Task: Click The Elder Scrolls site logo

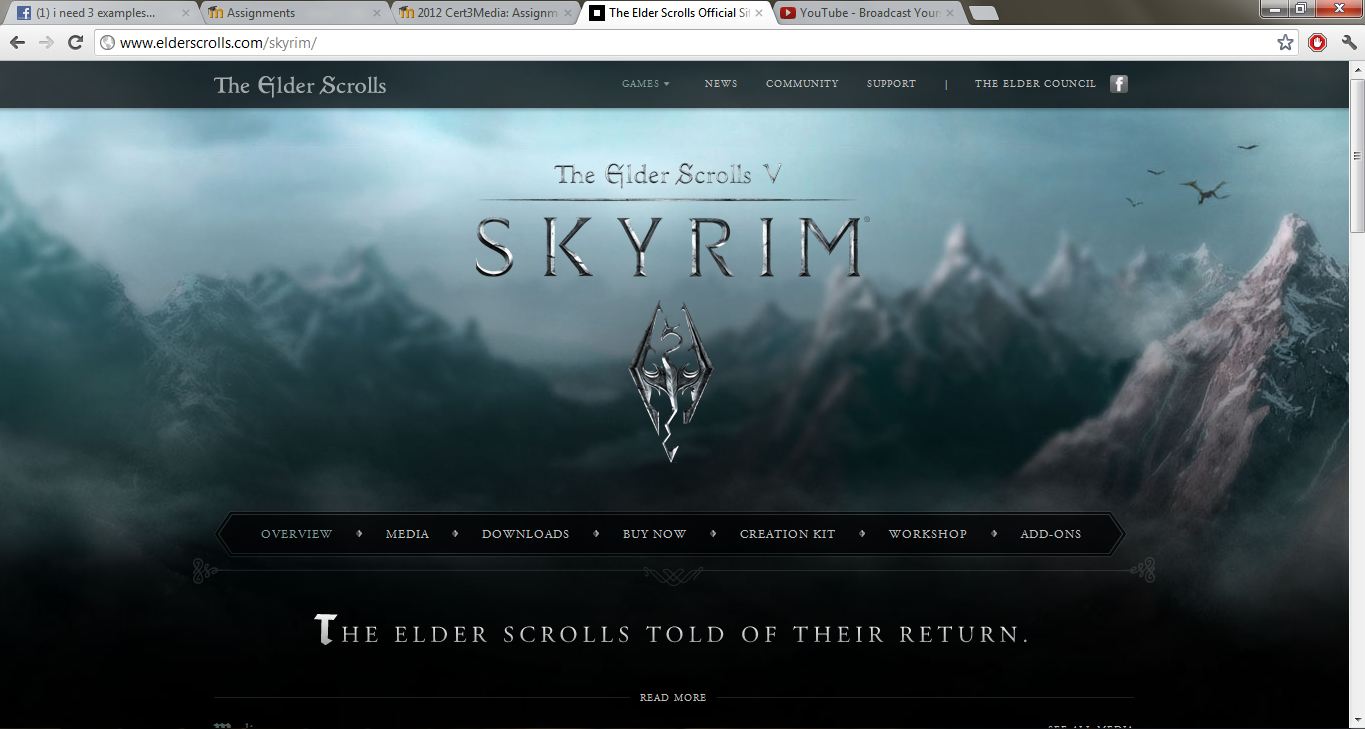Action: point(300,85)
